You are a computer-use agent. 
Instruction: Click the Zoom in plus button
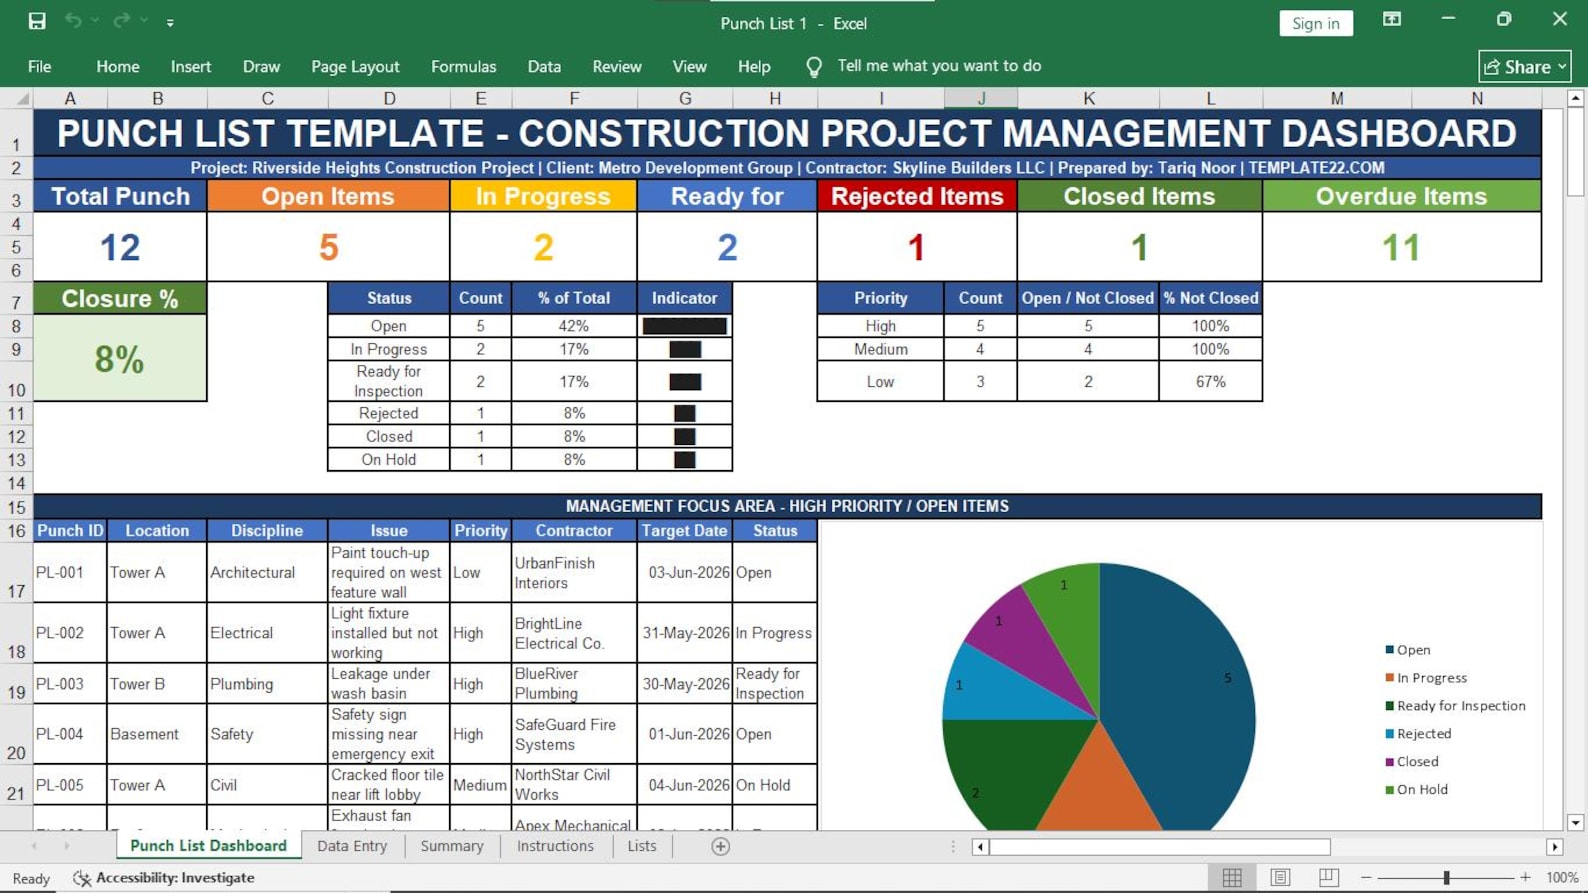pyautogui.click(x=1525, y=877)
